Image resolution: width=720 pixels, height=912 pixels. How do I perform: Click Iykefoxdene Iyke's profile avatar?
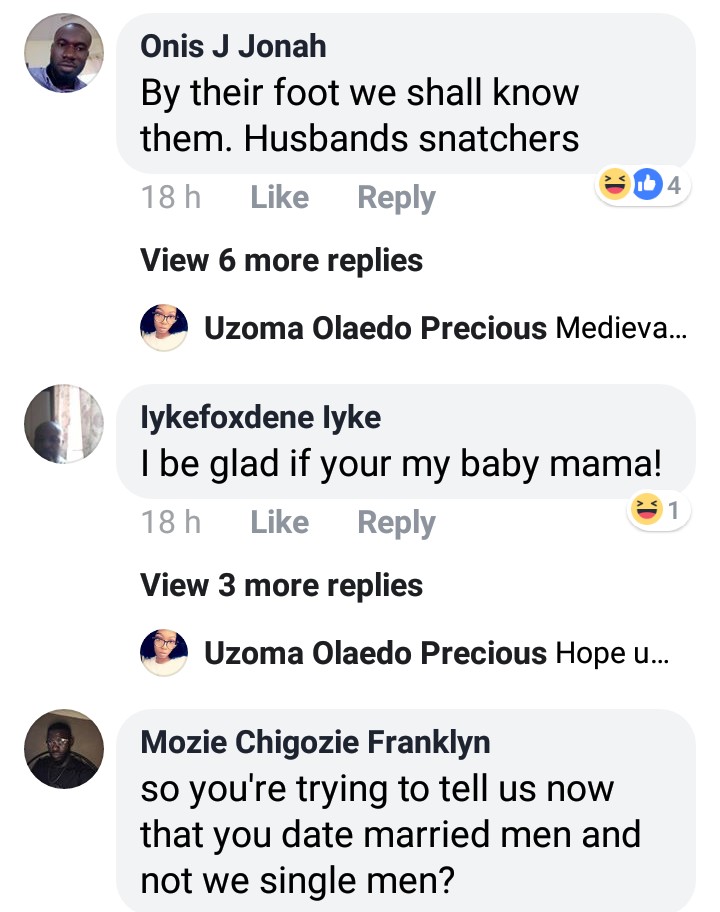(x=64, y=424)
